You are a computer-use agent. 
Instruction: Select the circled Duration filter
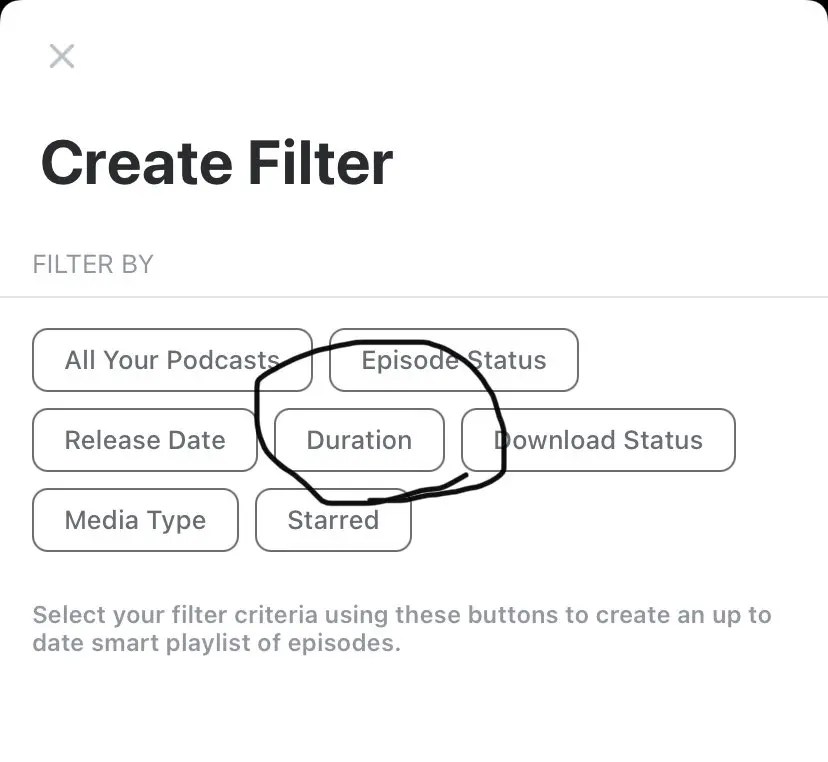359,440
